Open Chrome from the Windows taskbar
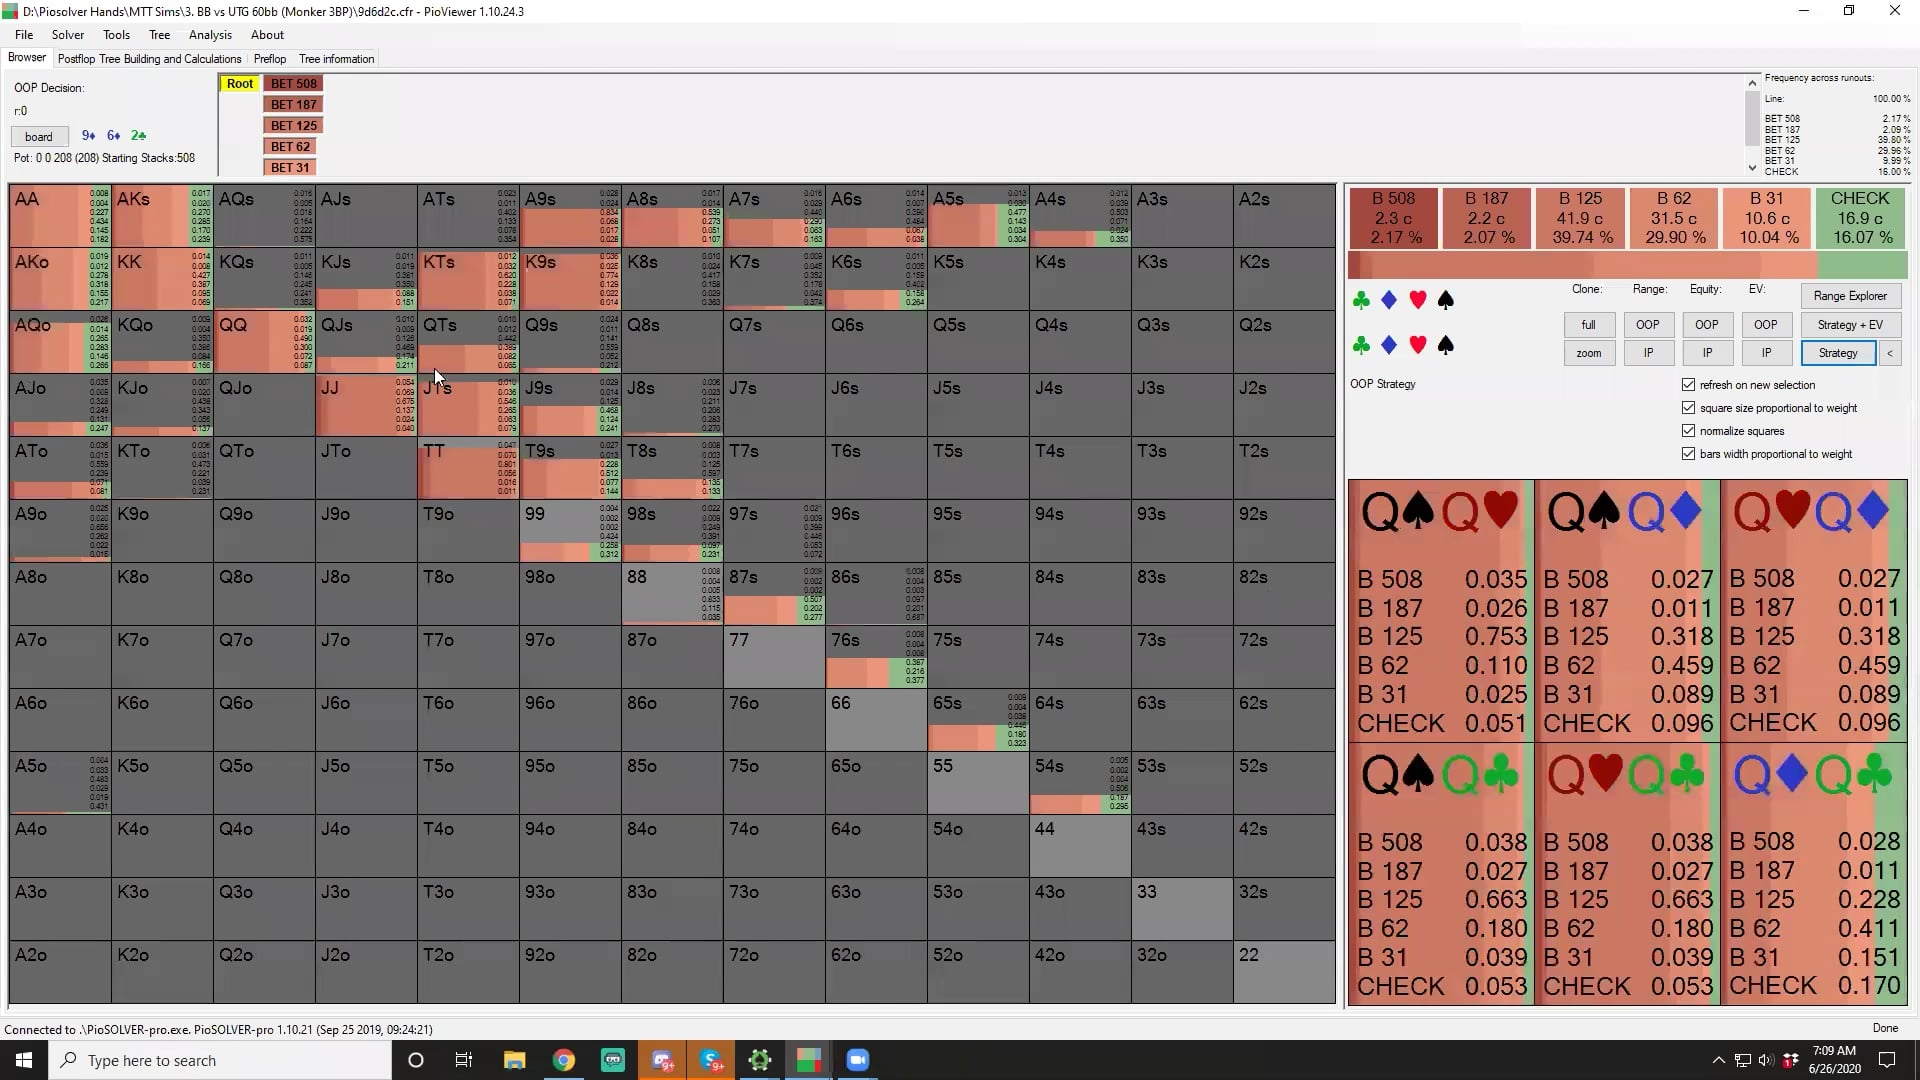Viewport: 1920px width, 1080px height. 564,1060
